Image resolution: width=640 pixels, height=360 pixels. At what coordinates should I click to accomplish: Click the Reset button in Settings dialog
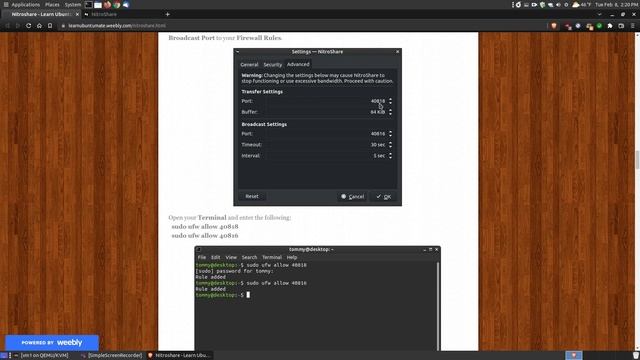(x=252, y=196)
